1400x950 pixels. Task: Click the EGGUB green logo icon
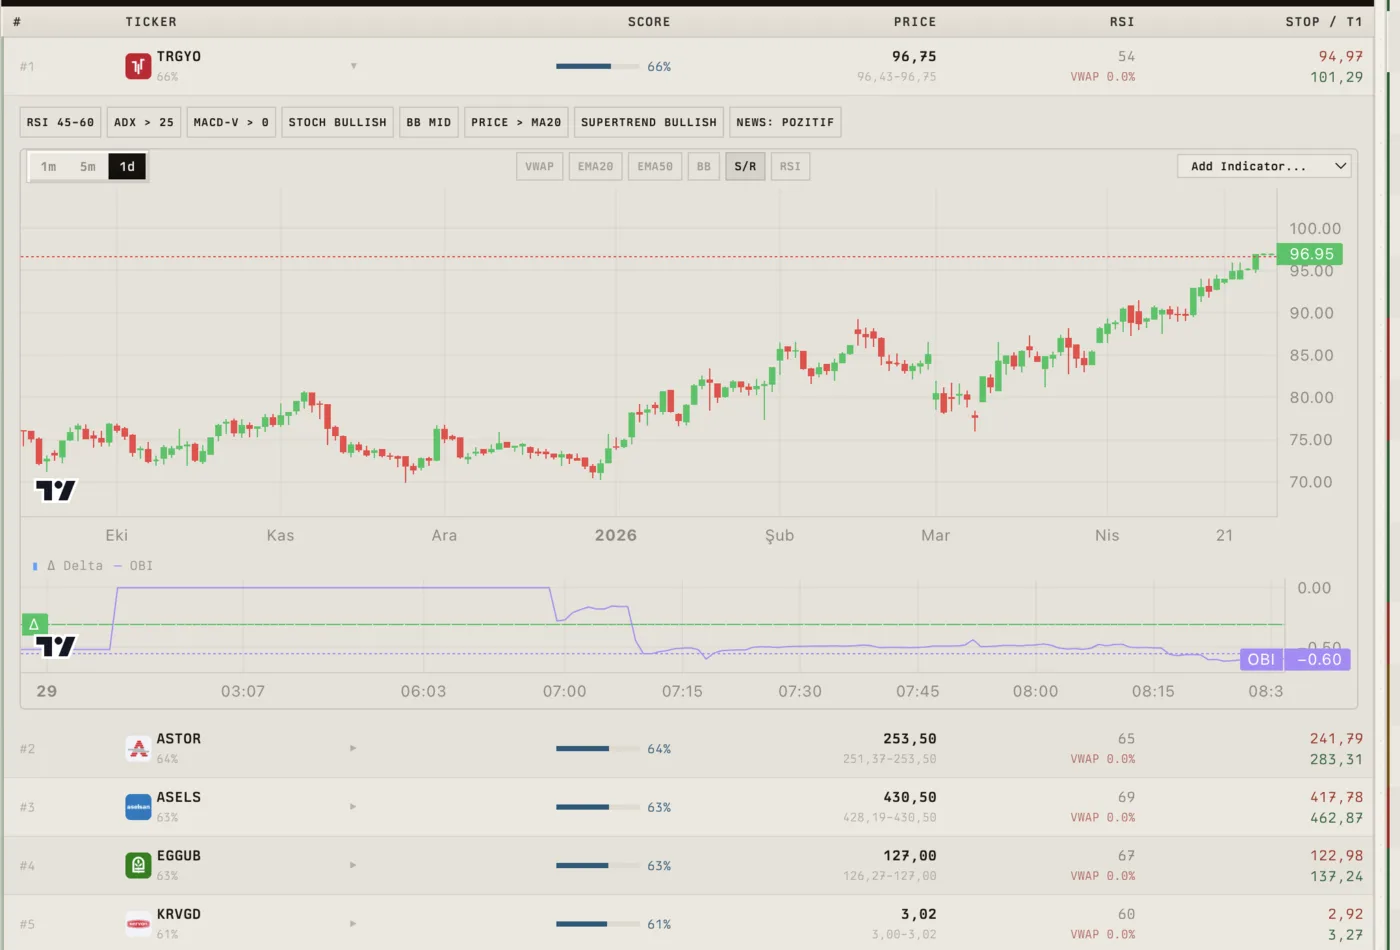pyautogui.click(x=138, y=865)
